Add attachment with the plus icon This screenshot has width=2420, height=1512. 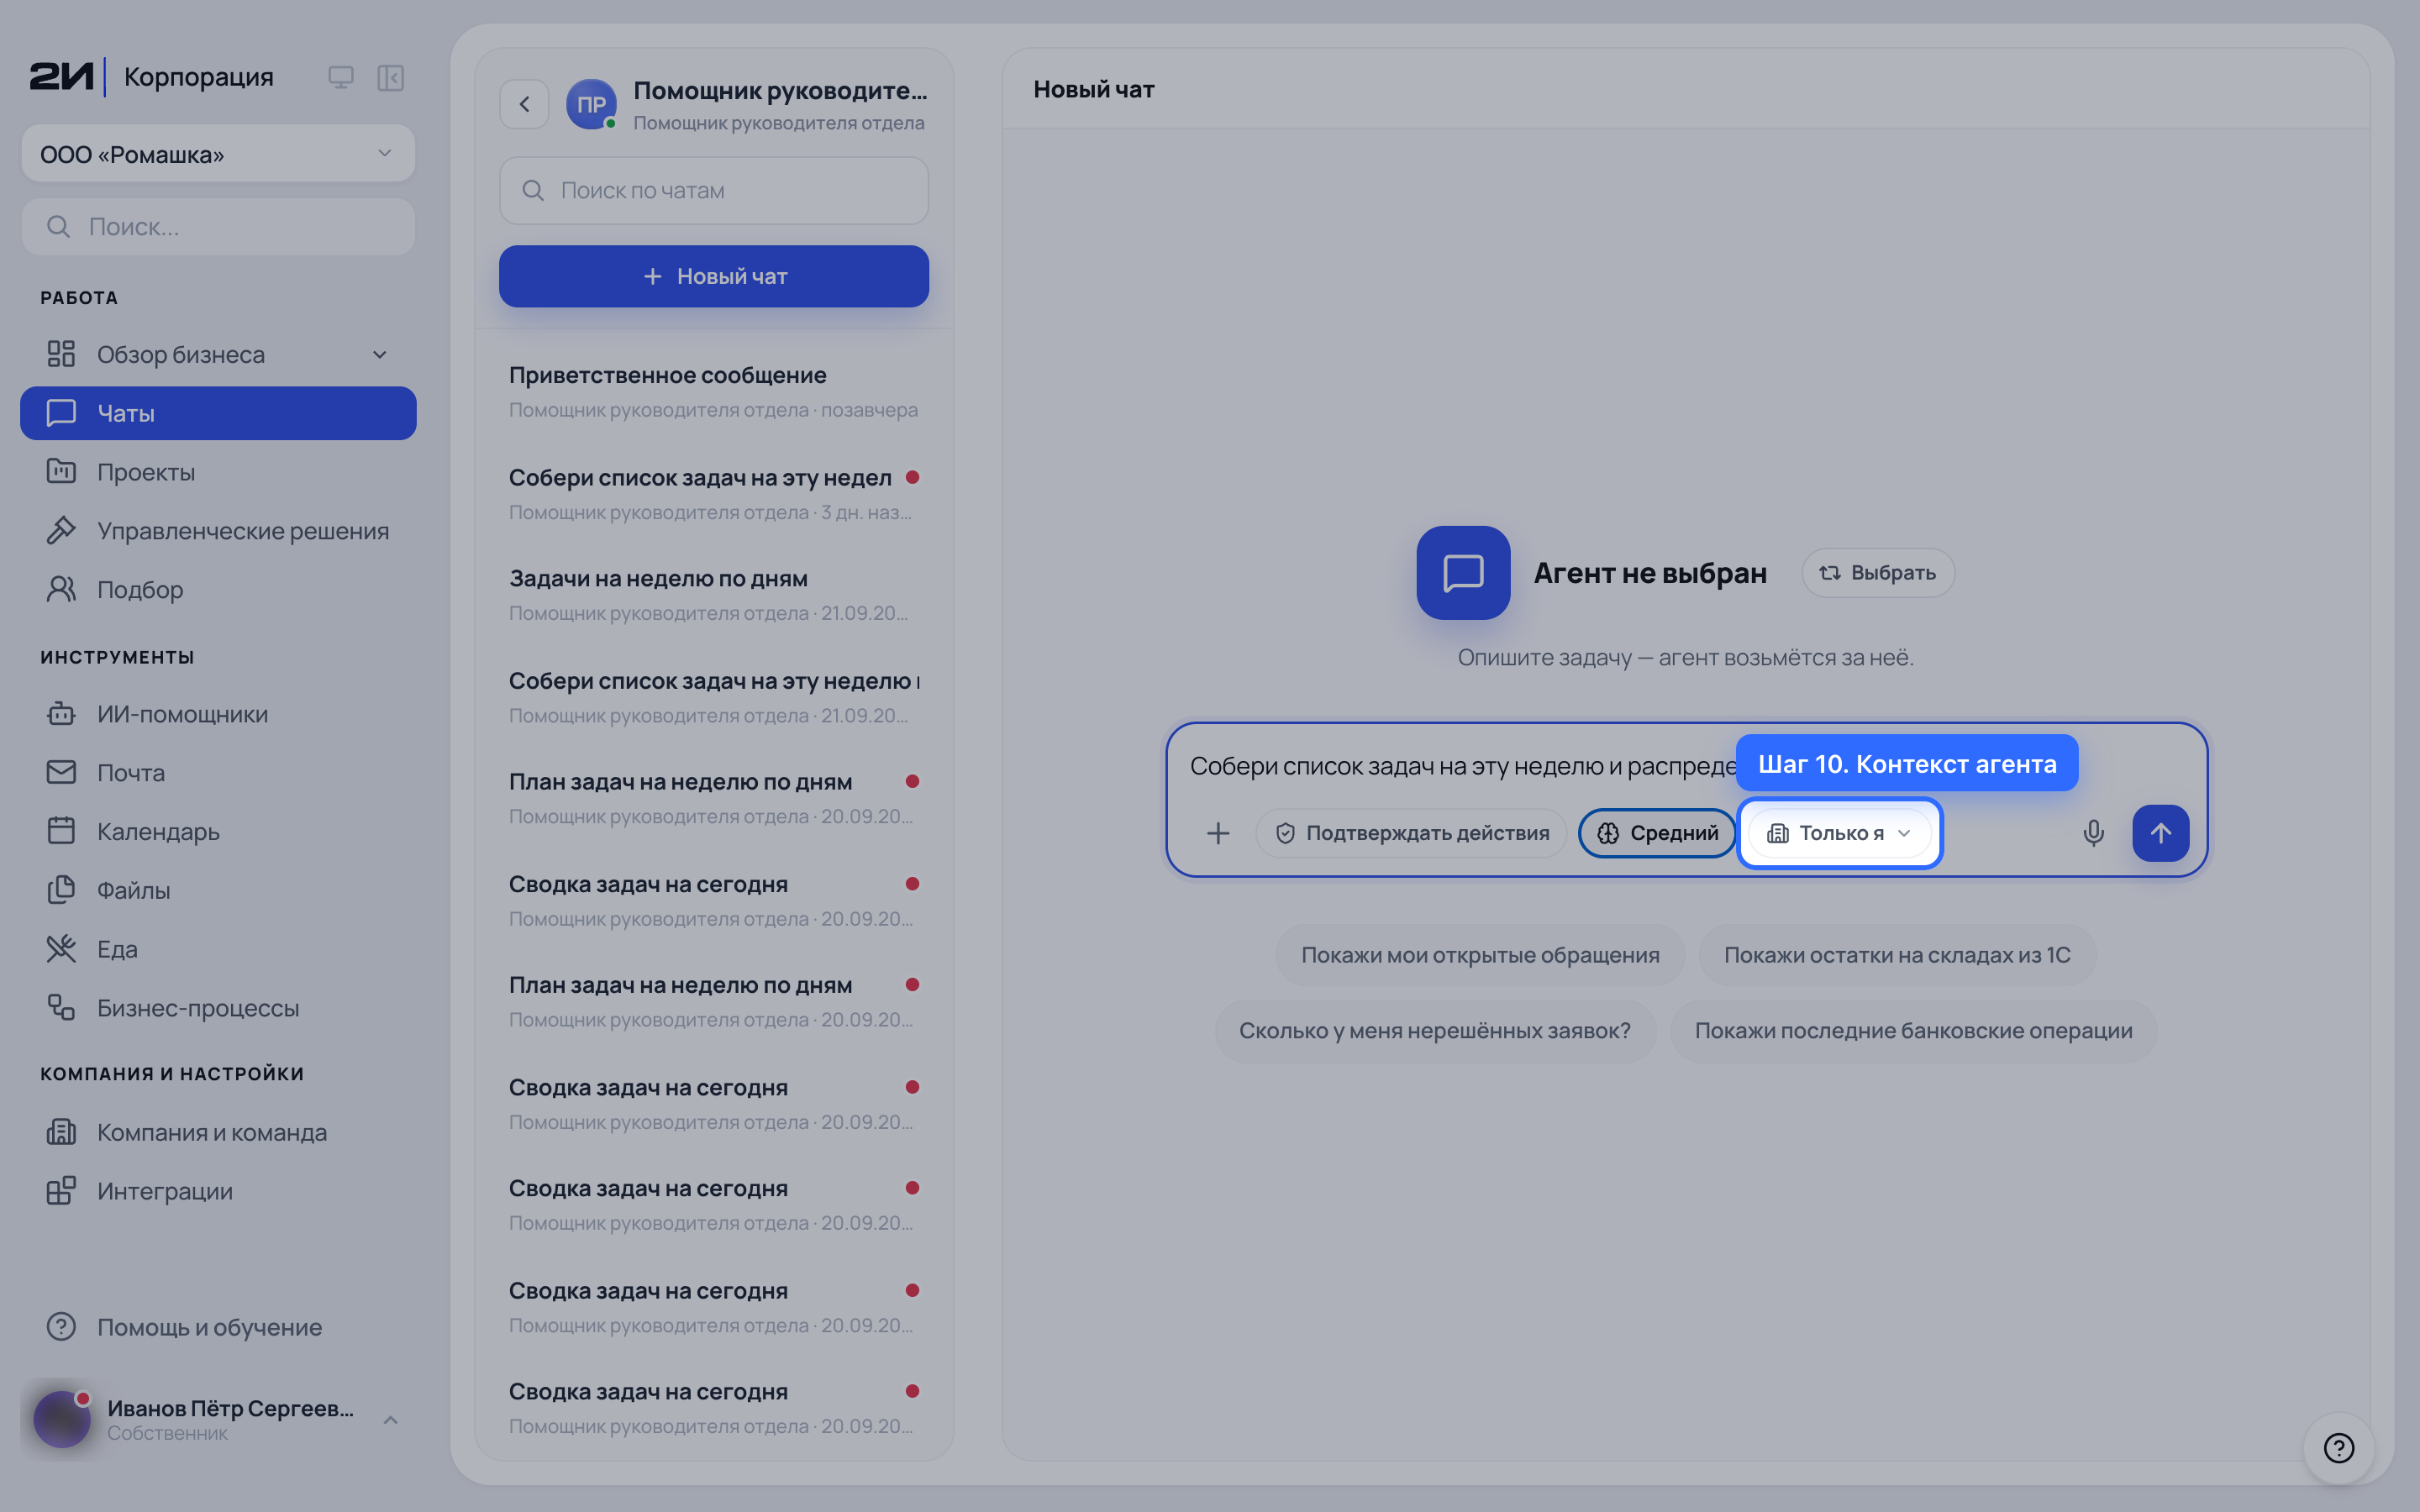click(1218, 833)
